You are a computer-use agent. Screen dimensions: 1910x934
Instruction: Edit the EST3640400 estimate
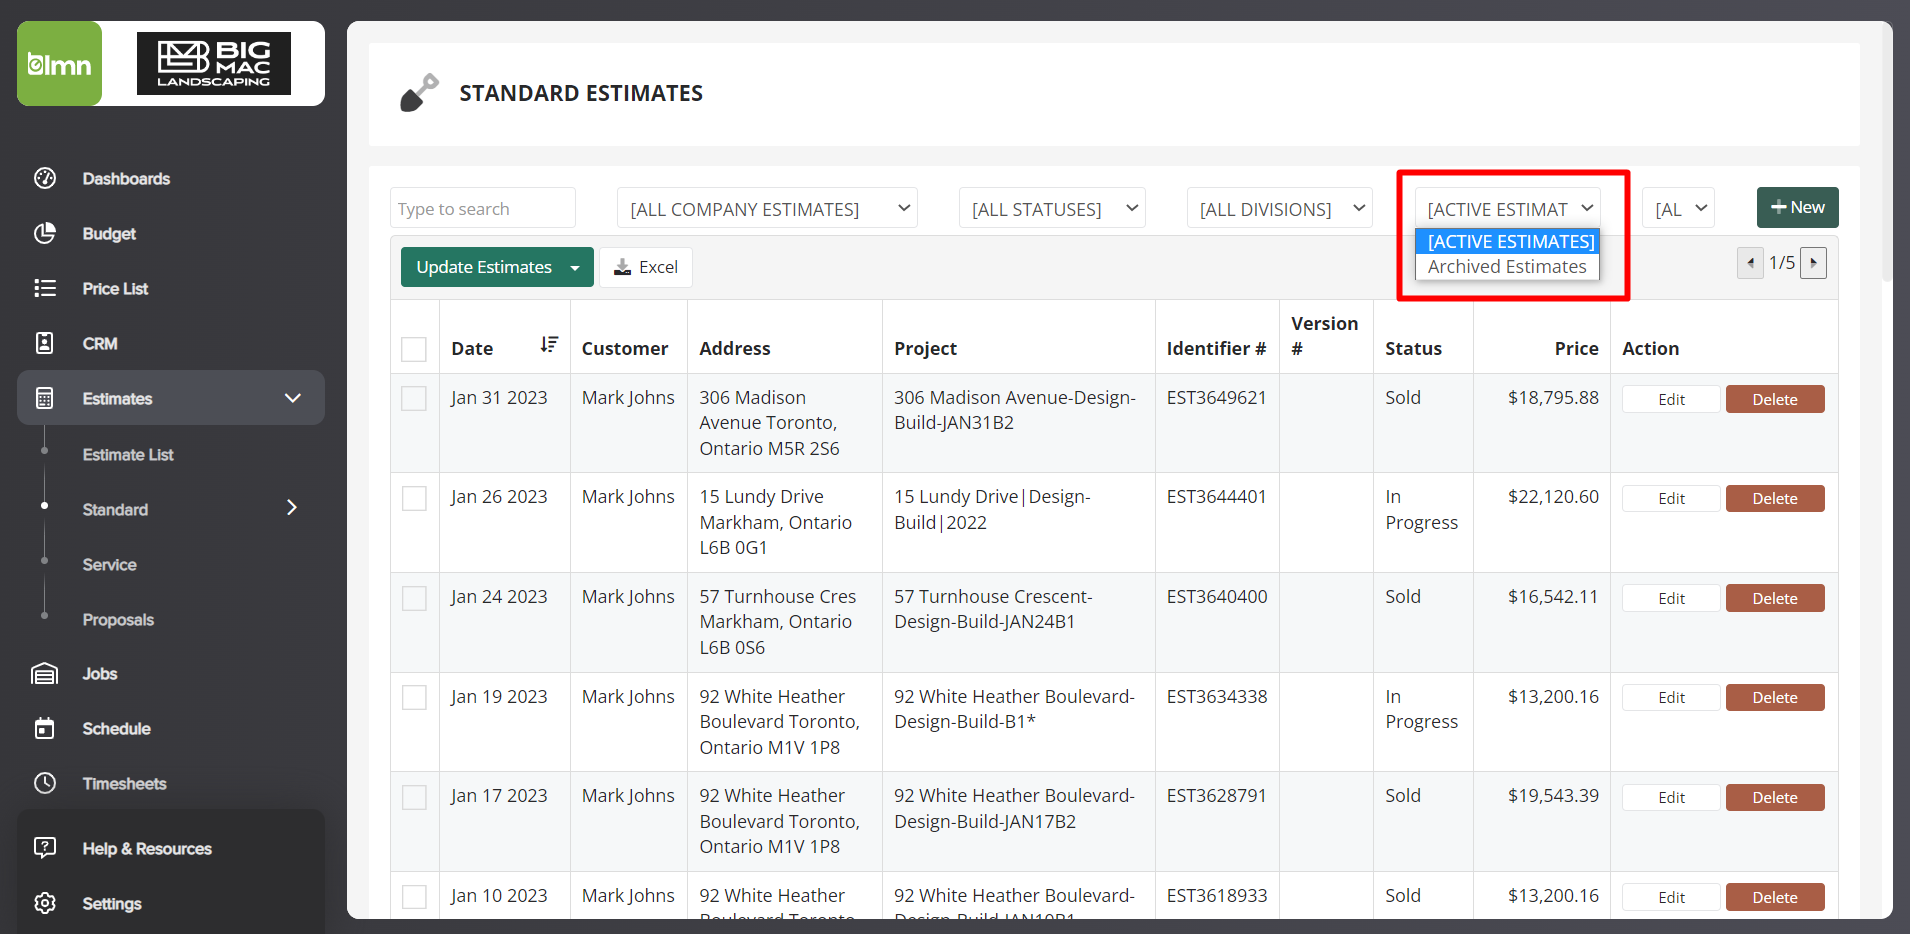click(1671, 598)
